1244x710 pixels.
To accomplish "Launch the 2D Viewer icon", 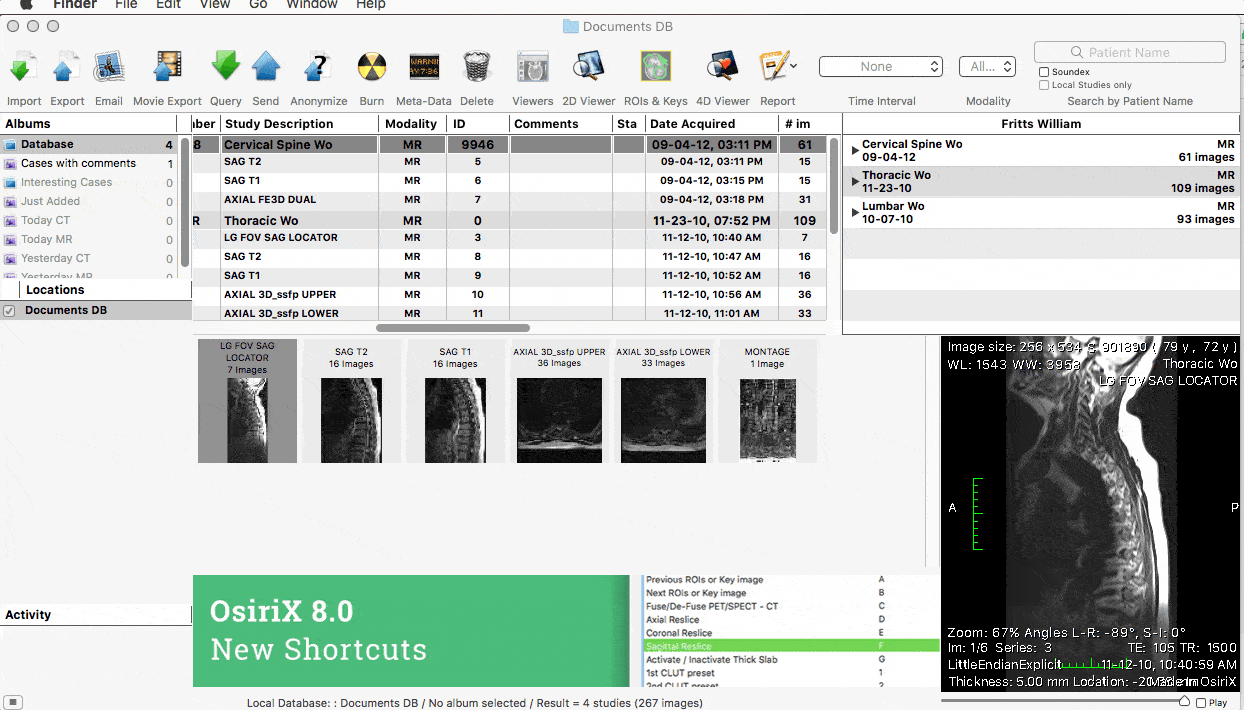I will click(589, 67).
